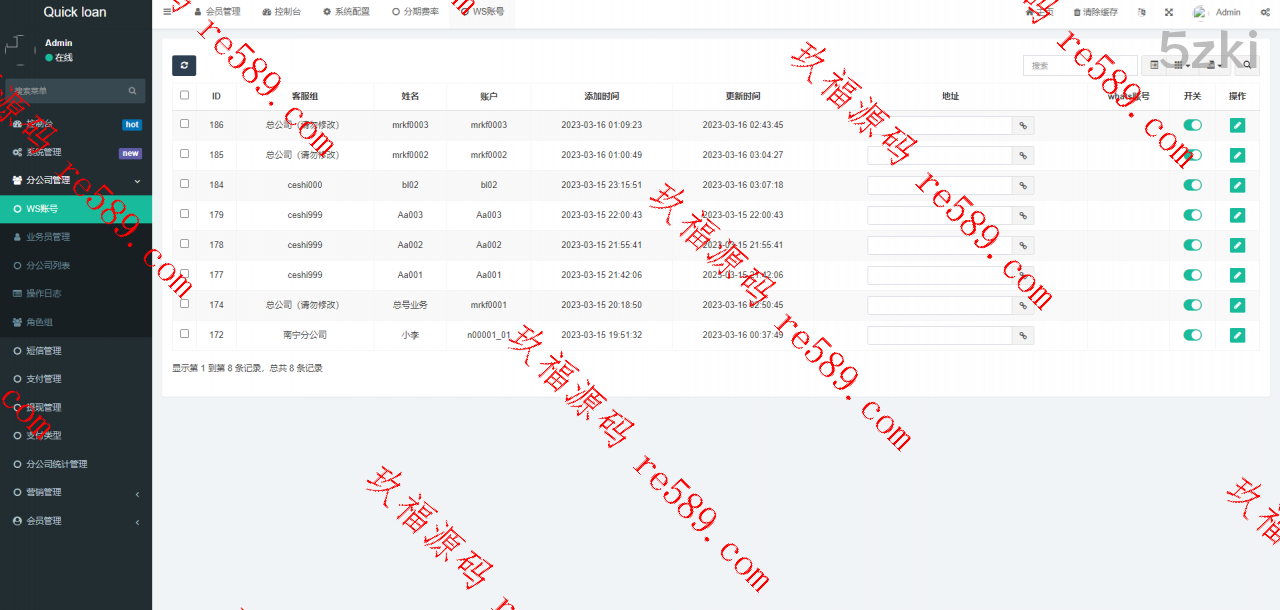Open the export dropdown in table toolbar
Image resolution: width=1280 pixels, height=610 pixels.
coord(1215,66)
